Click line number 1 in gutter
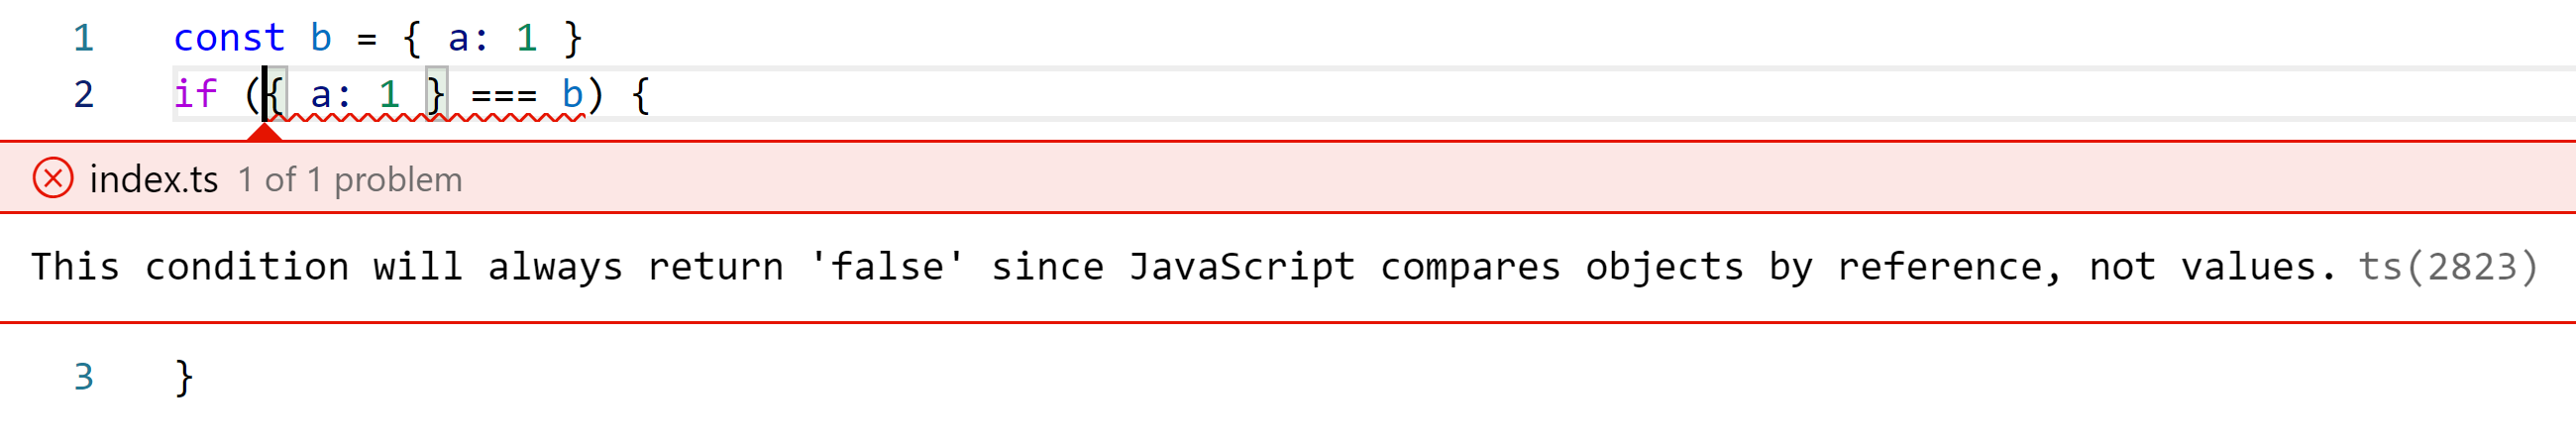 tap(84, 39)
